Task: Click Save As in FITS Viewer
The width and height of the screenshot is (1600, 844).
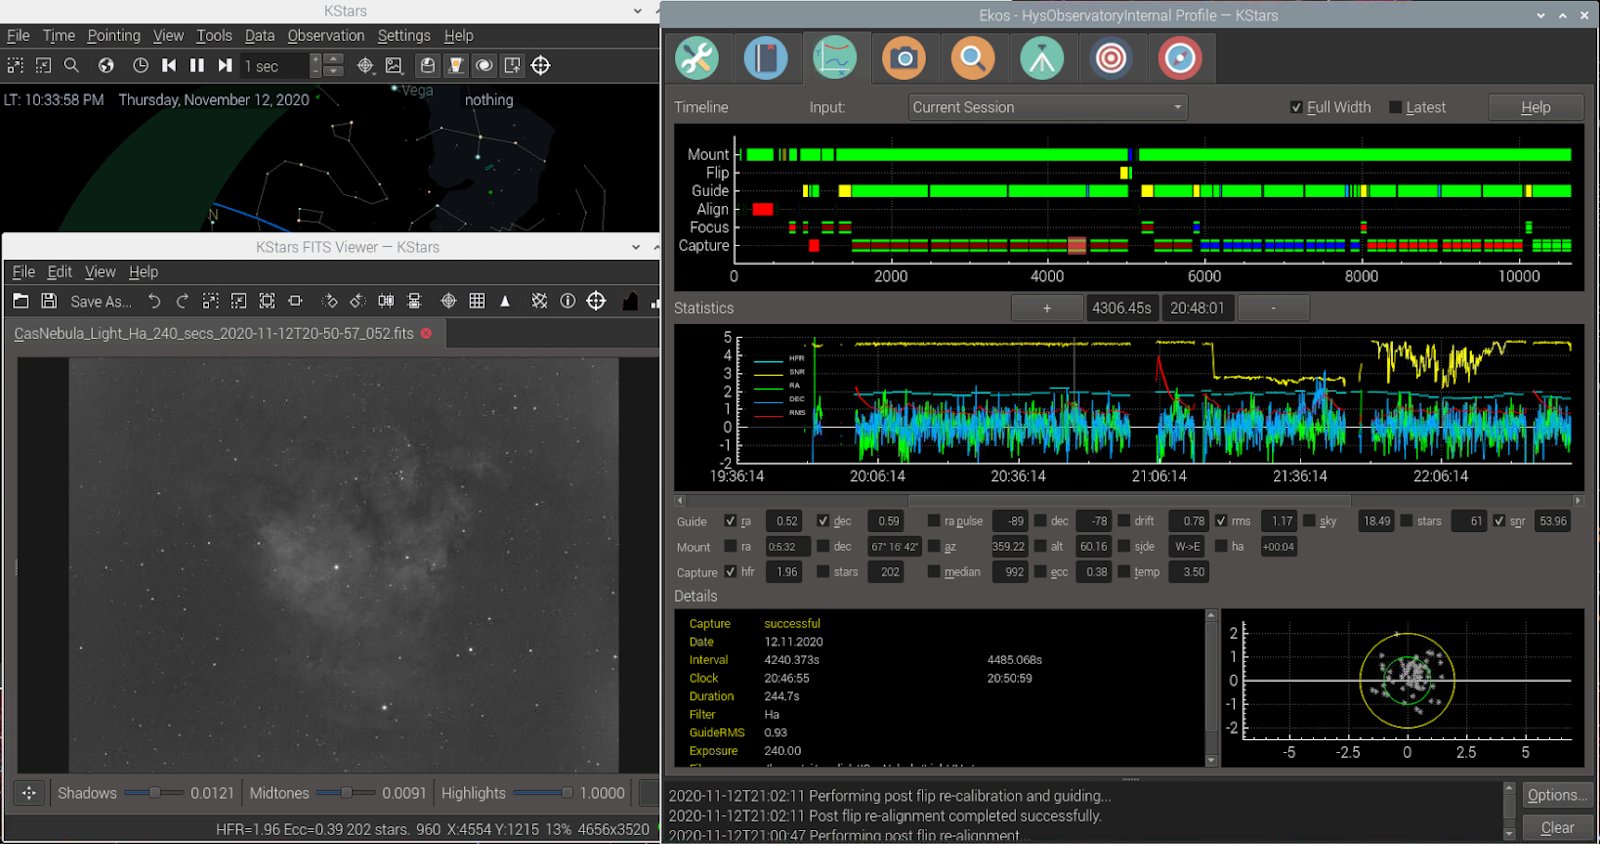Action: tap(101, 301)
